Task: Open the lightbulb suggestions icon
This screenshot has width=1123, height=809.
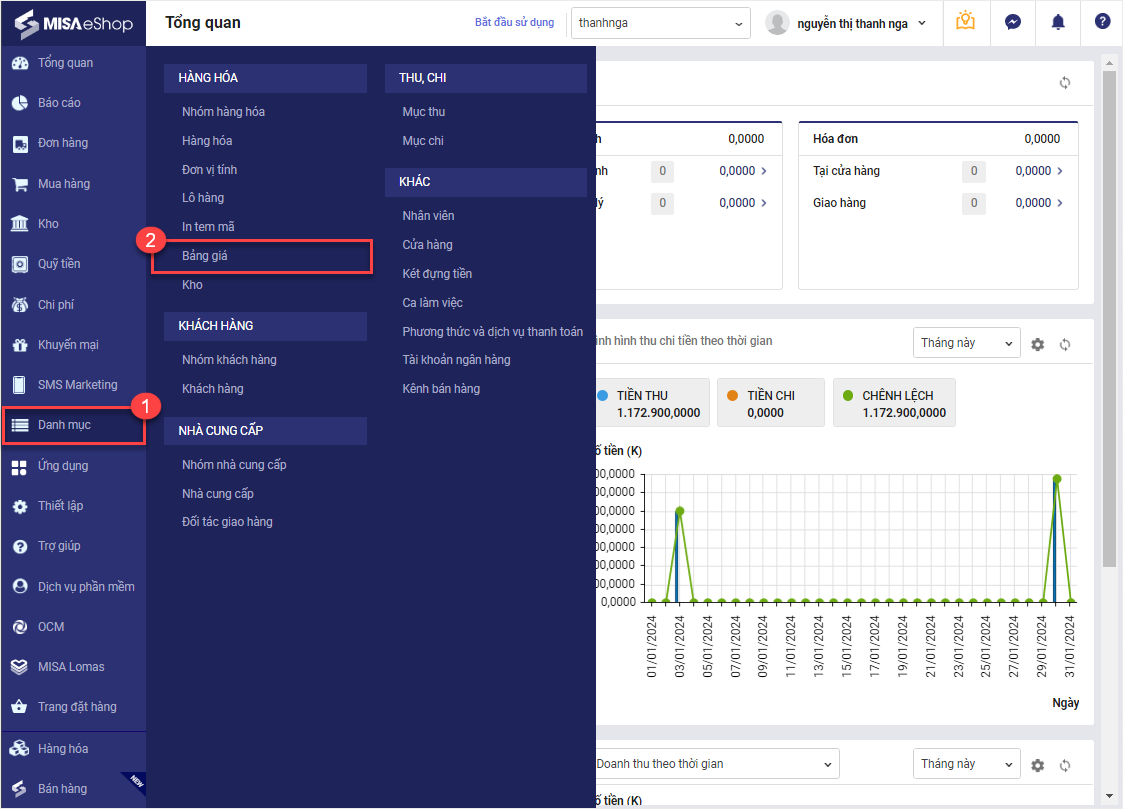Action: tap(965, 22)
